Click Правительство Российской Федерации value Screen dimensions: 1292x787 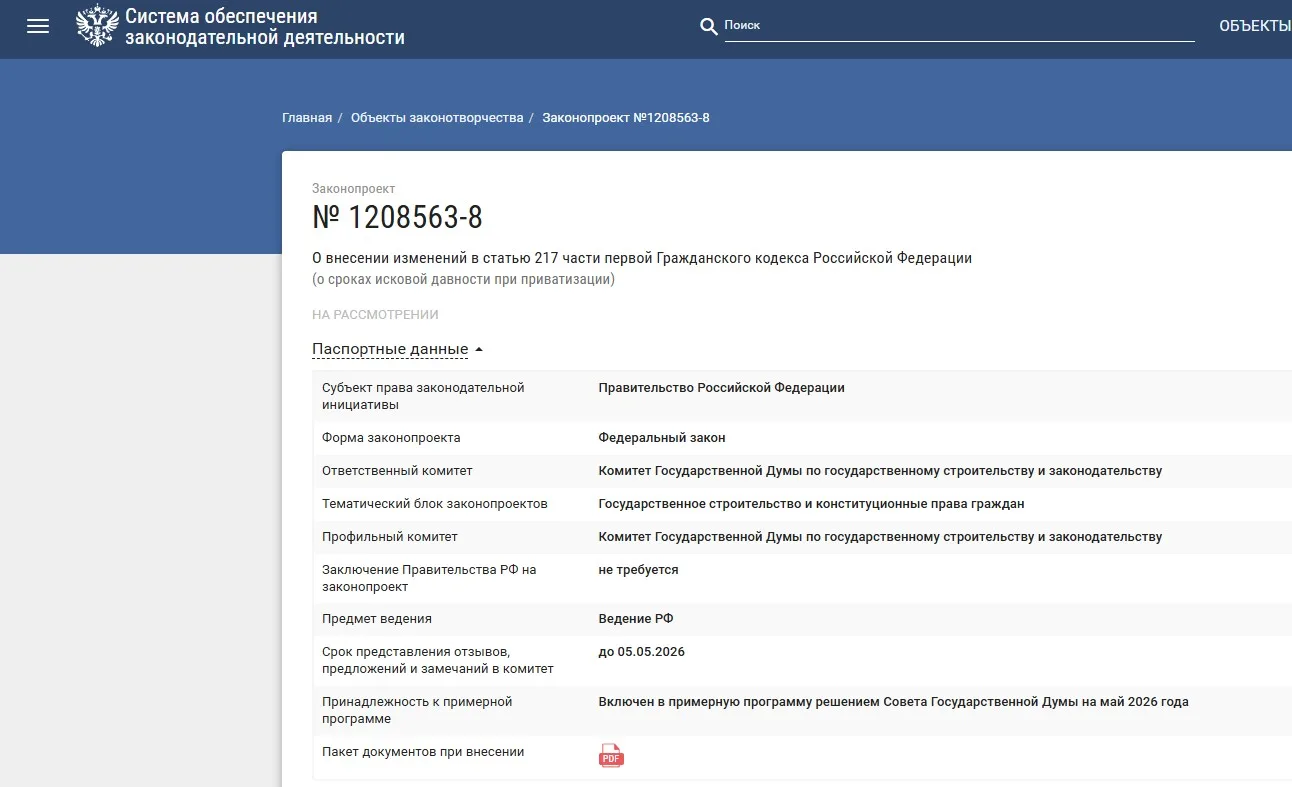coord(722,388)
